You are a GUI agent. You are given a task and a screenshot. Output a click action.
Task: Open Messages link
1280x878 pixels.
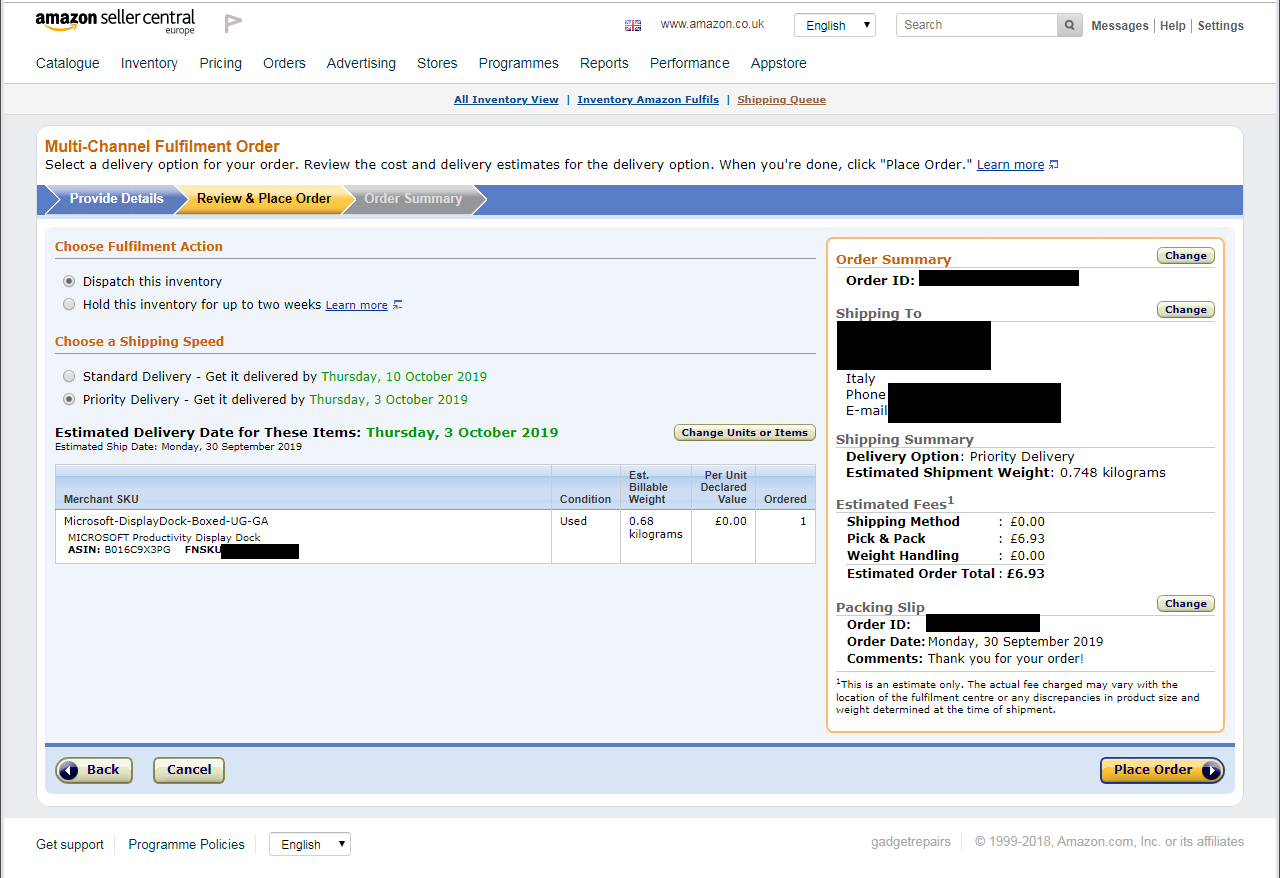point(1120,26)
